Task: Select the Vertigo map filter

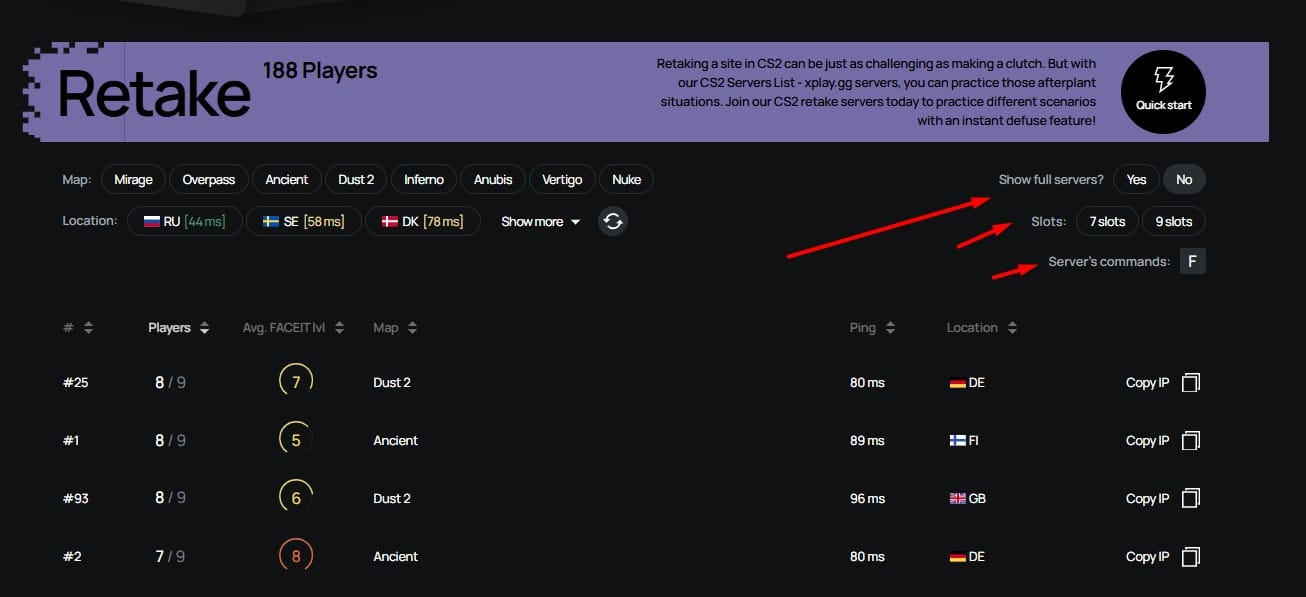Action: tap(561, 180)
